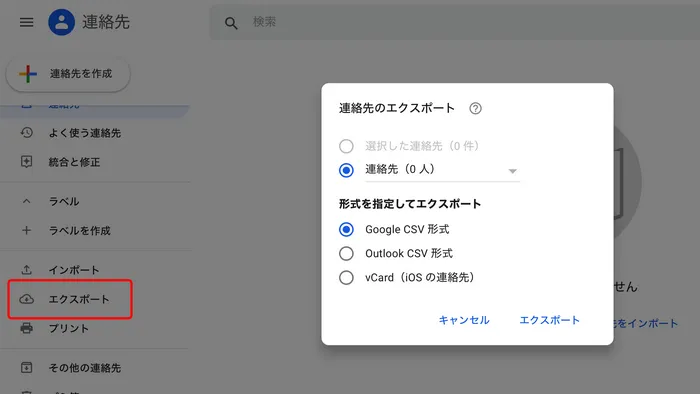Choose Google CSV 形式 export format
This screenshot has height=394, width=700.
point(346,229)
